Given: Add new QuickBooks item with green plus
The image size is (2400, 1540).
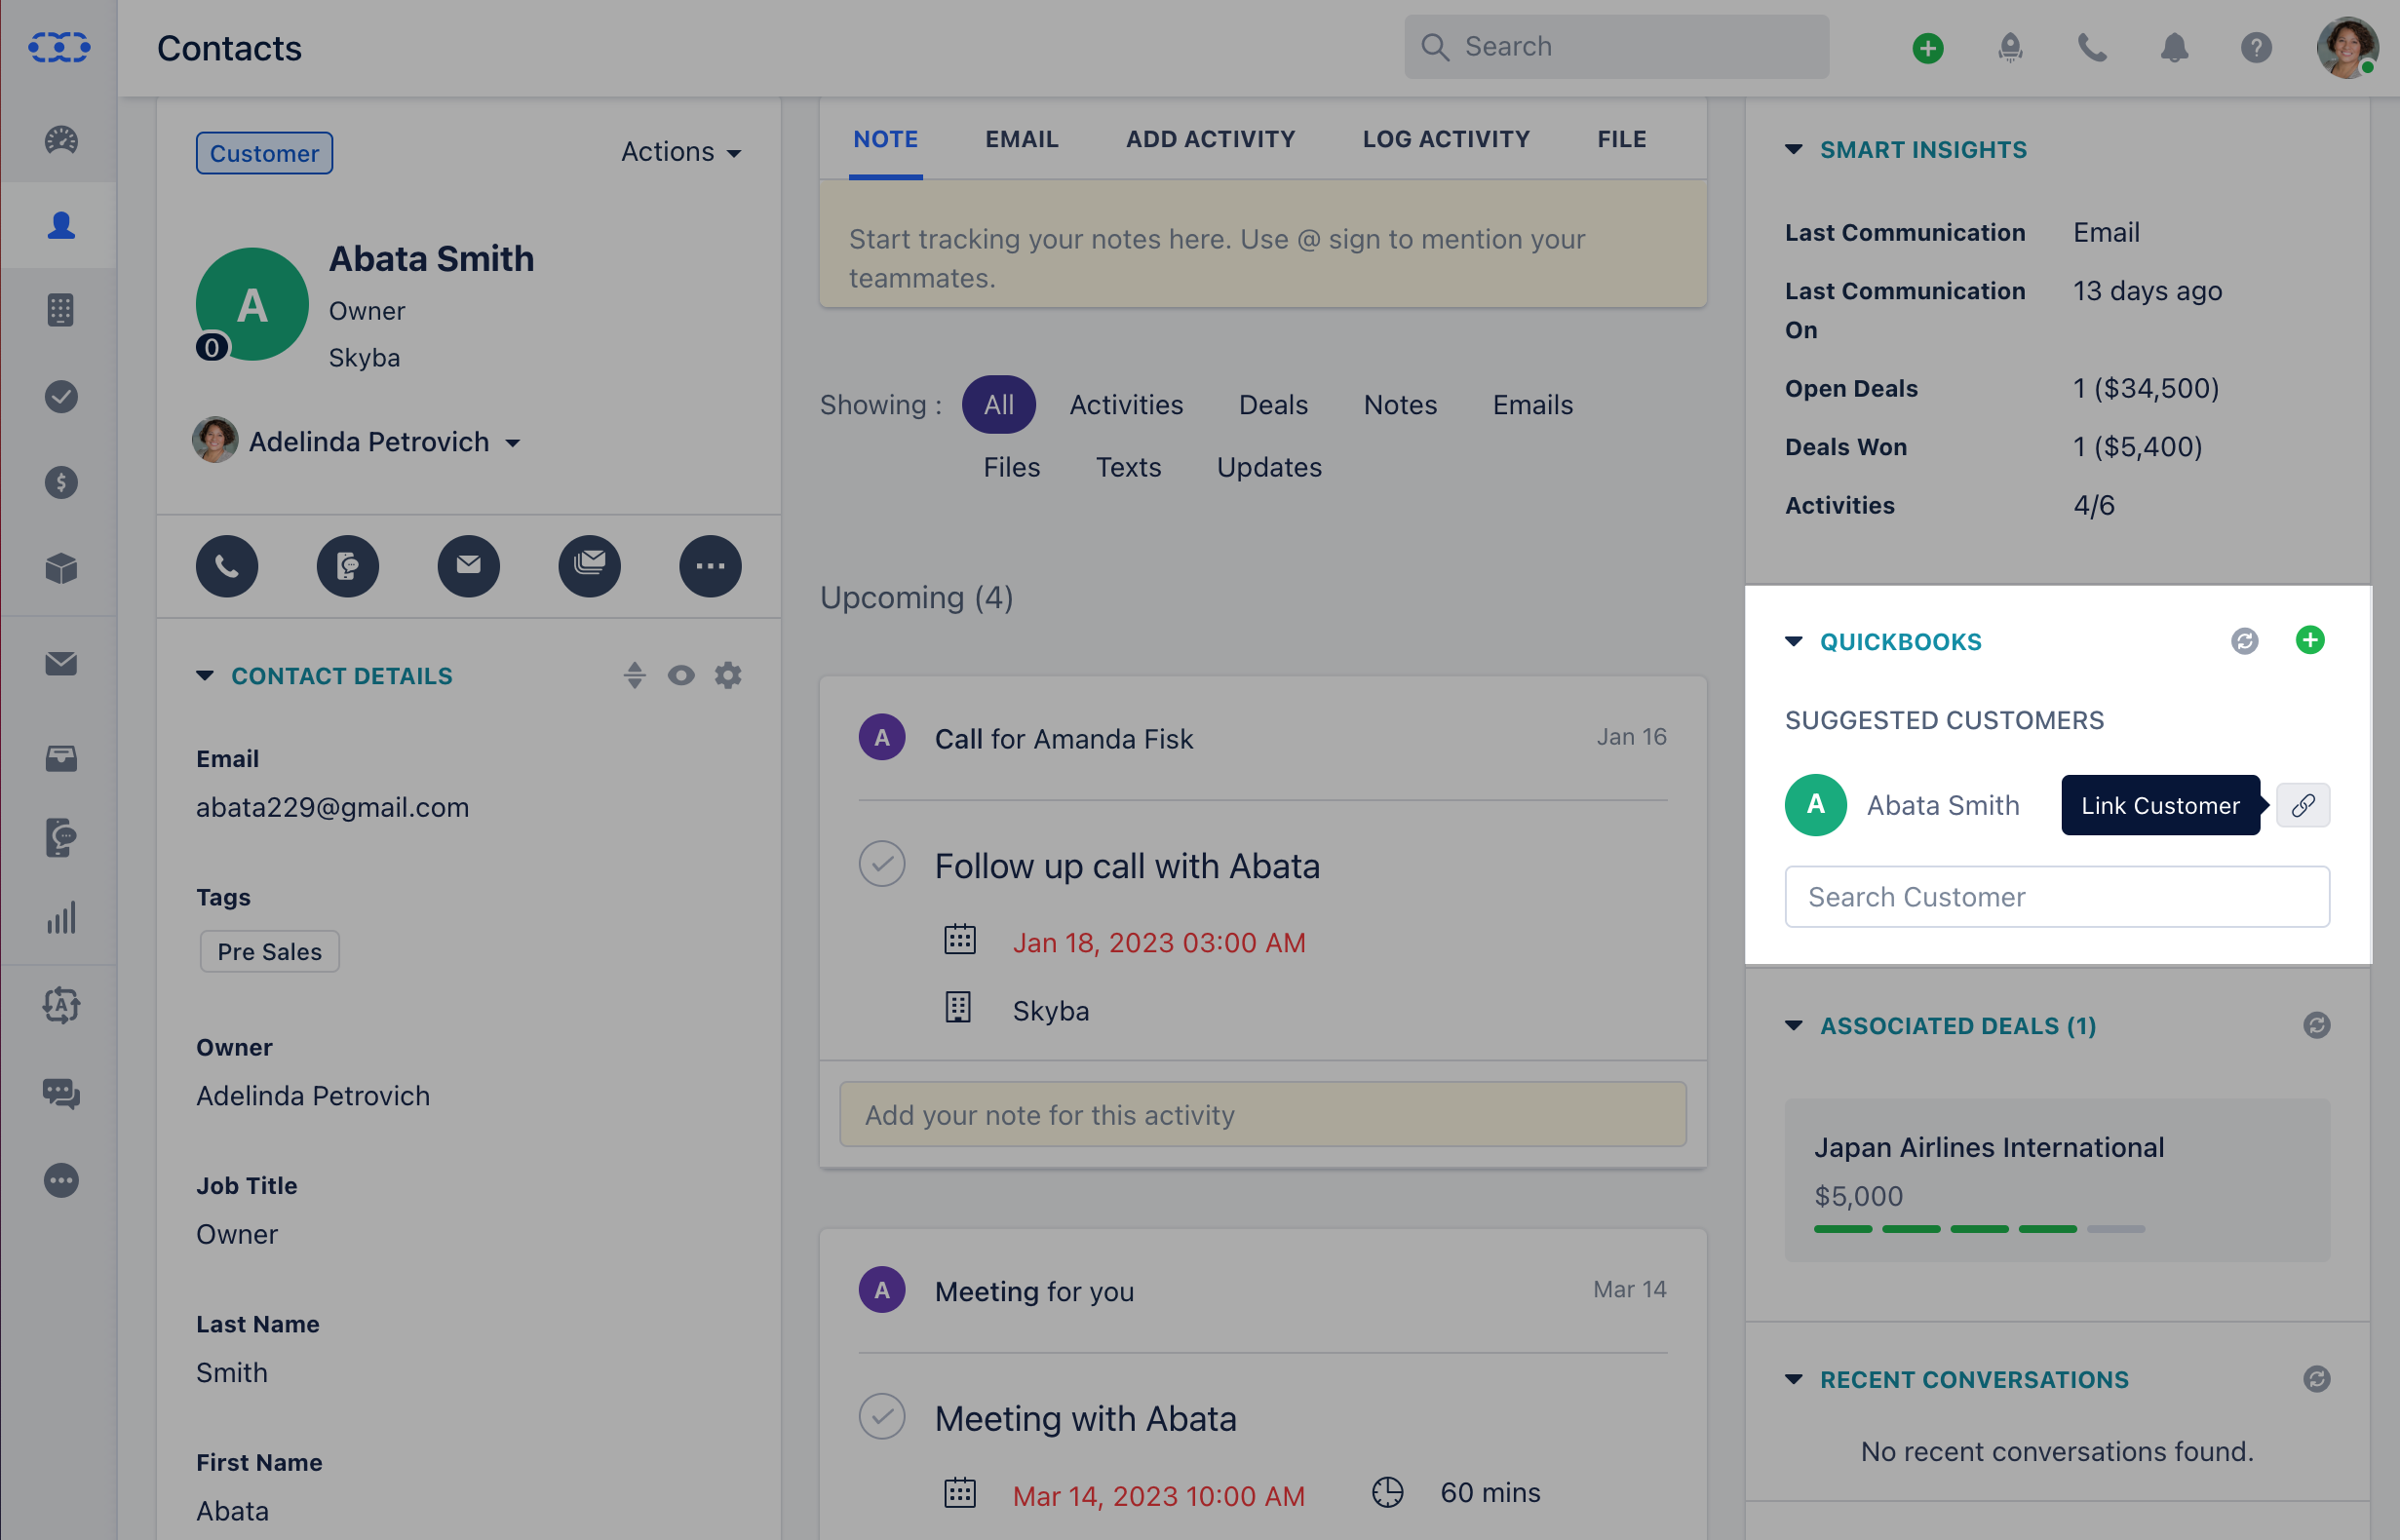Looking at the screenshot, I should point(2310,640).
